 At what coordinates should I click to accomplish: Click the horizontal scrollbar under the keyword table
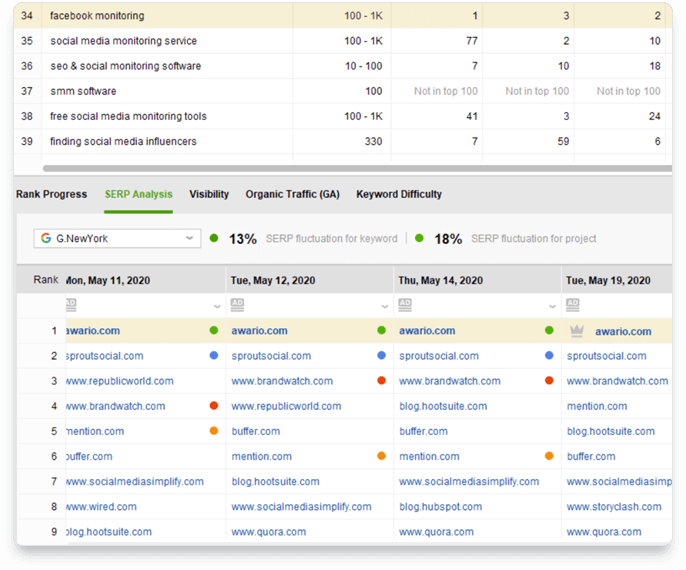tap(357, 168)
